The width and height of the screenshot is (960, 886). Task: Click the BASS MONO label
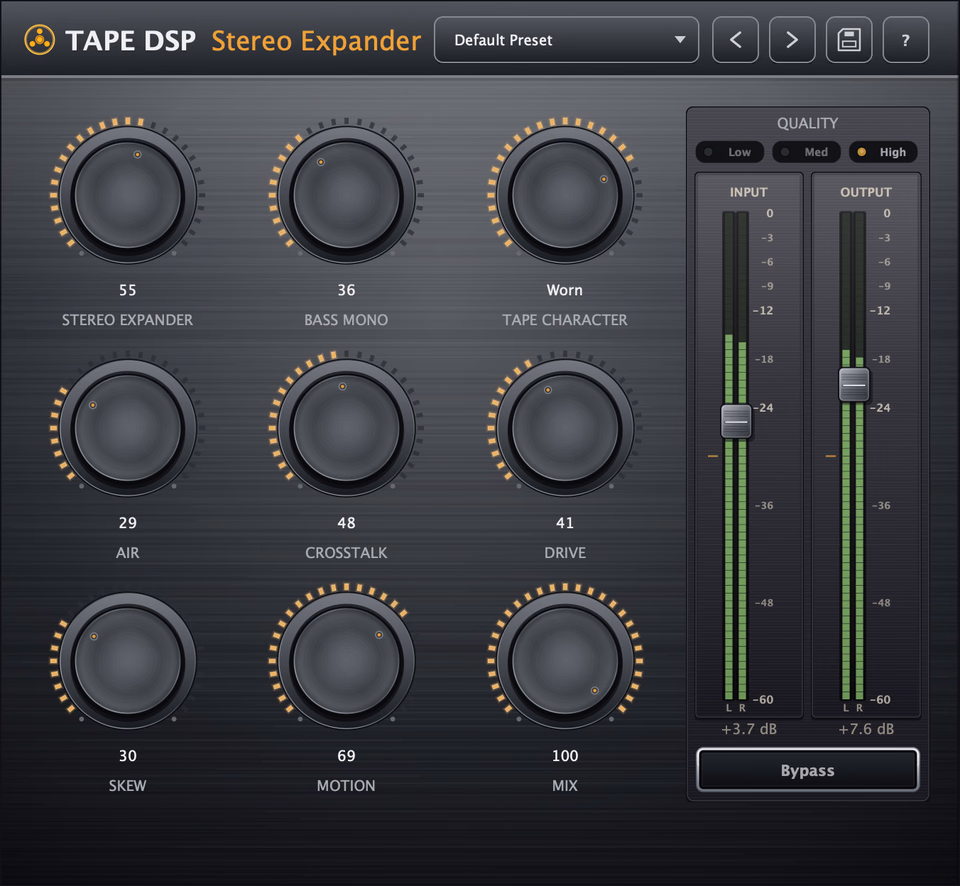pos(346,320)
